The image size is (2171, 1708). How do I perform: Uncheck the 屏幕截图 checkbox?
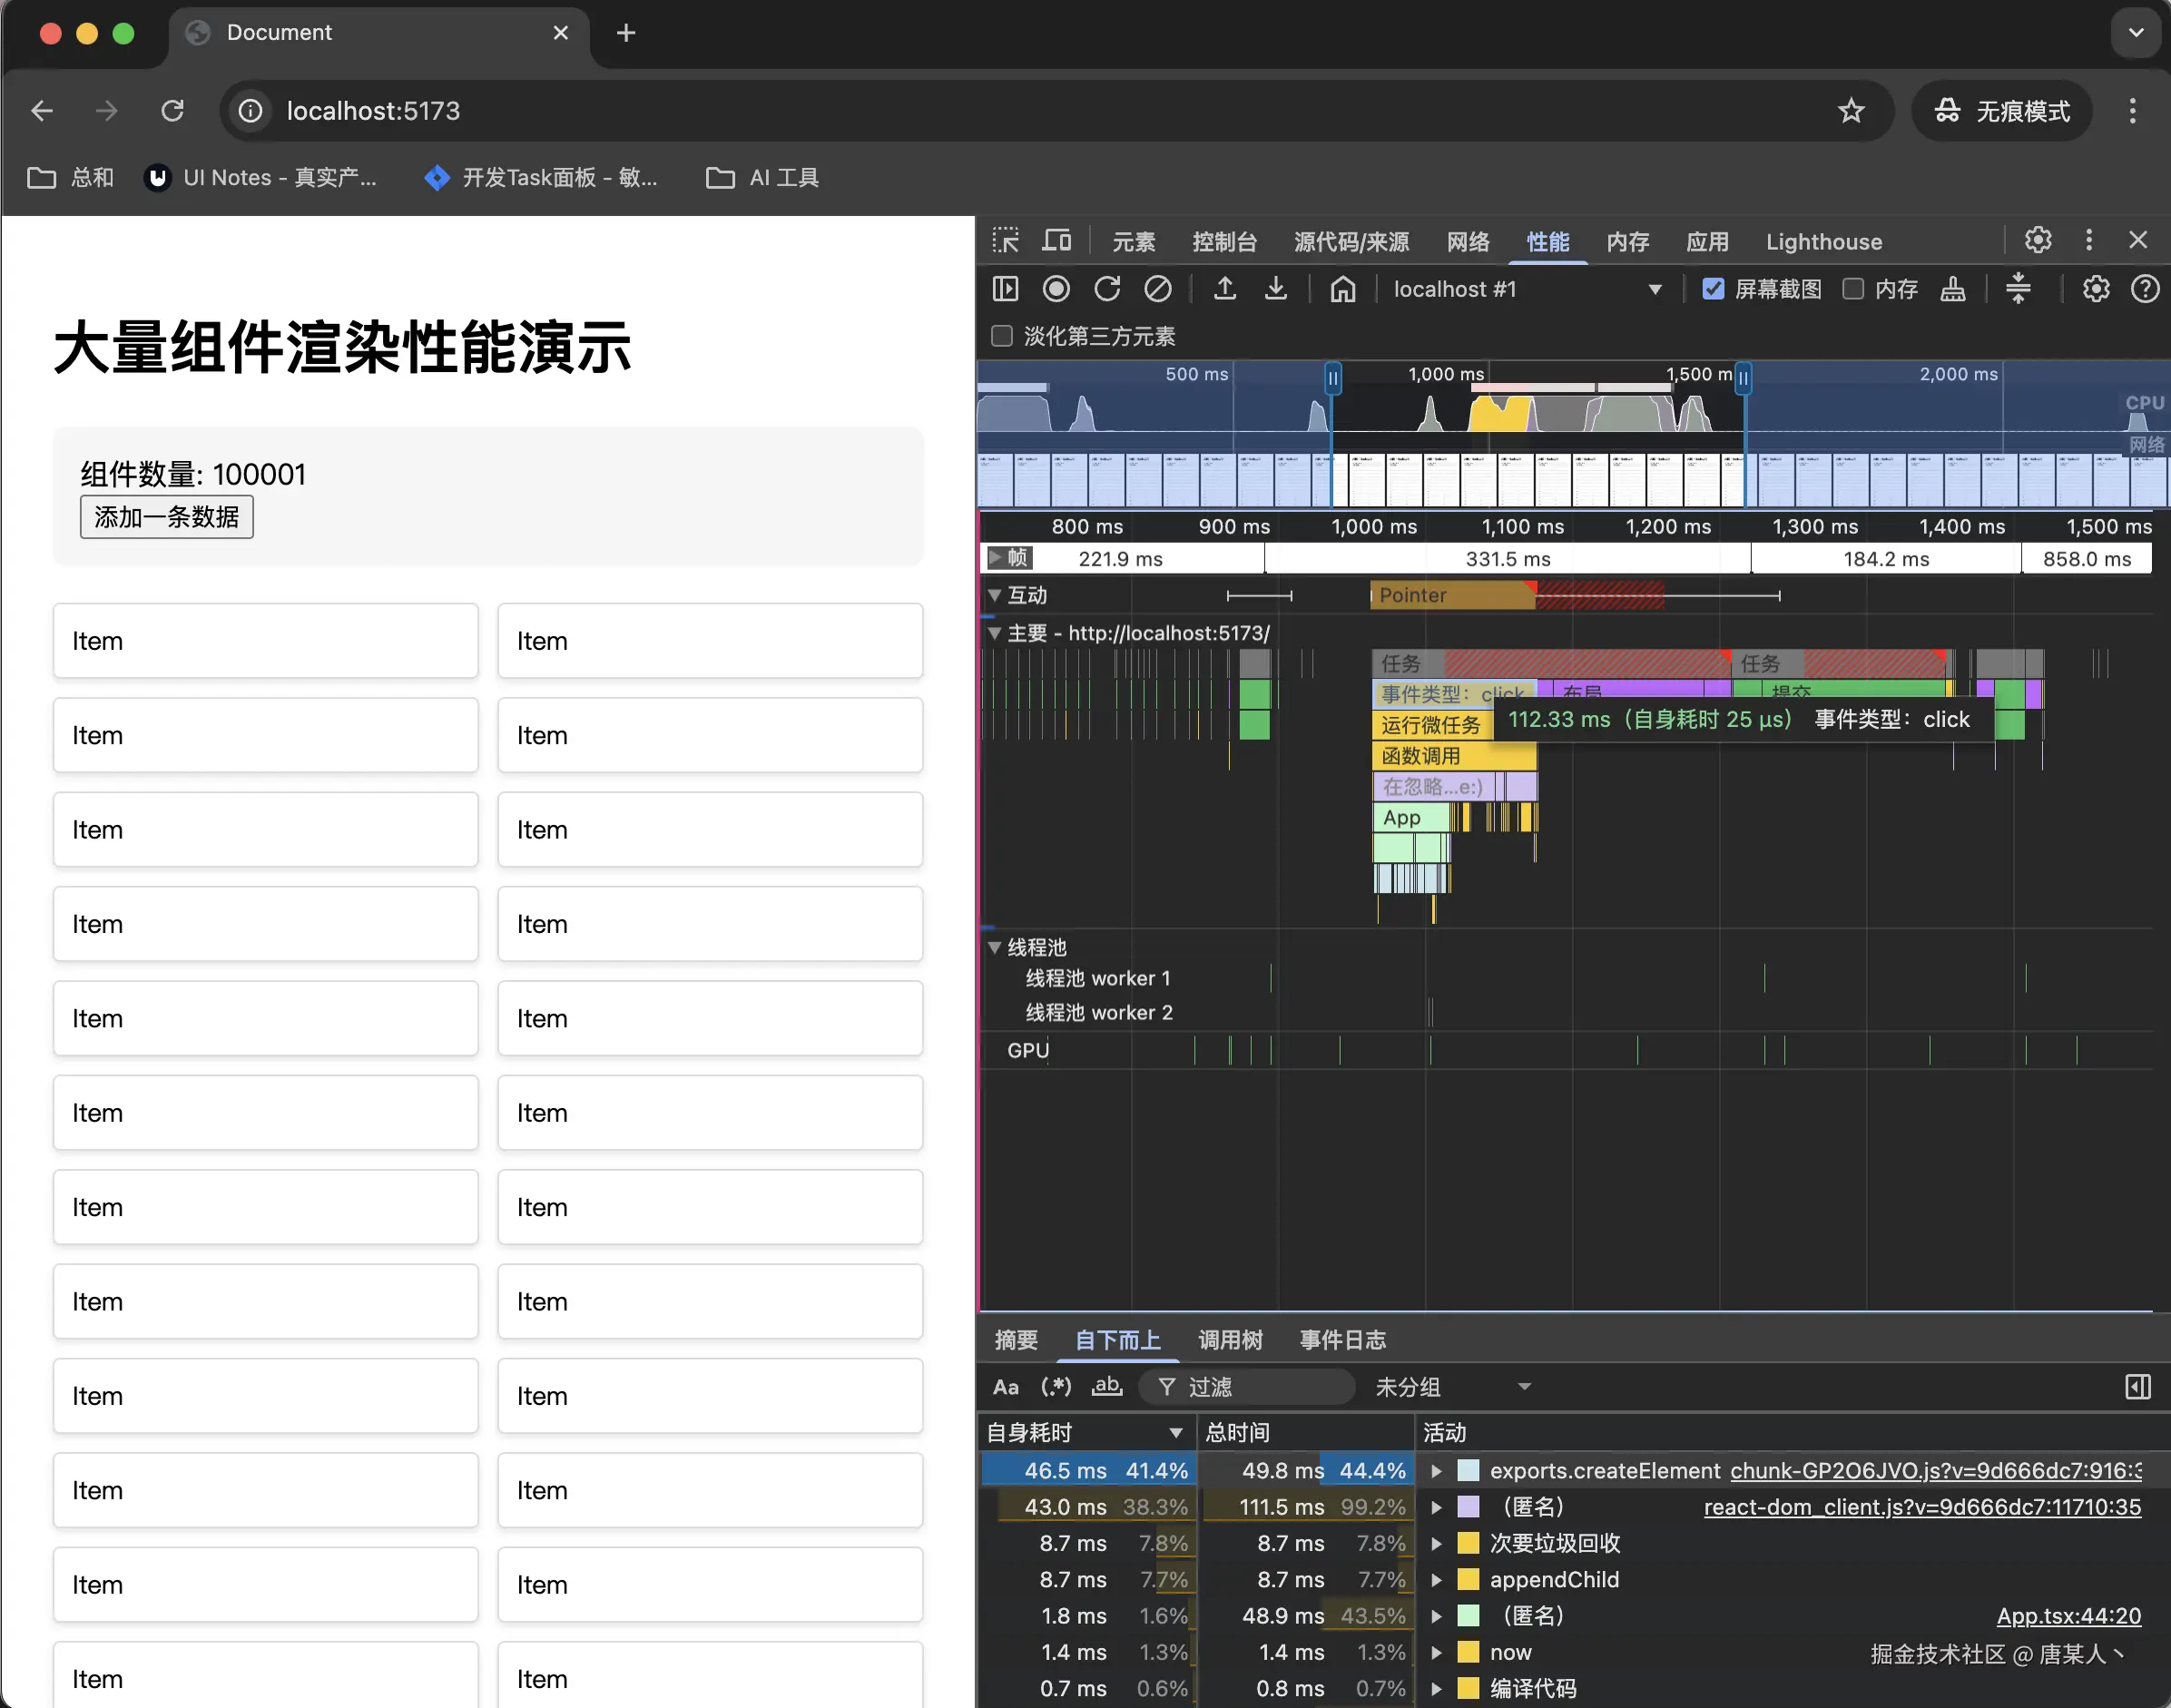pyautogui.click(x=1713, y=289)
